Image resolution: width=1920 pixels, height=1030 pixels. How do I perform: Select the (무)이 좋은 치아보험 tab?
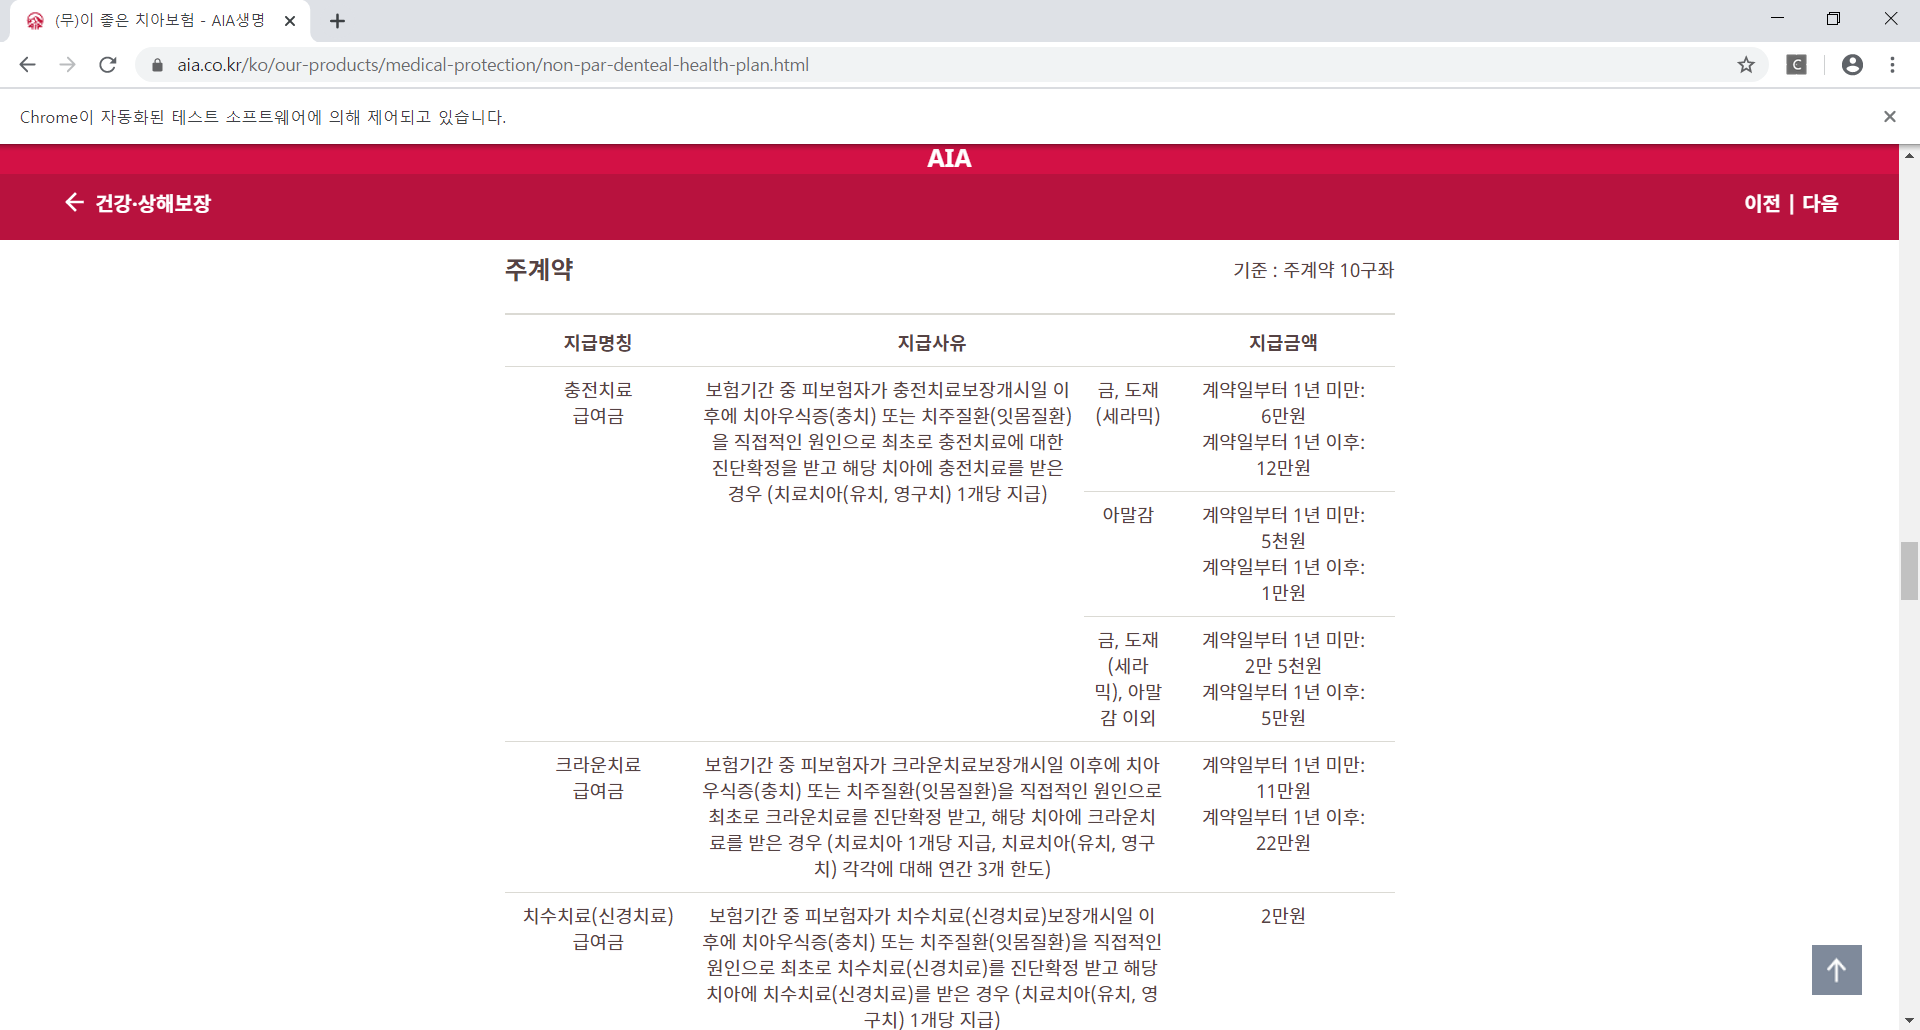160,21
